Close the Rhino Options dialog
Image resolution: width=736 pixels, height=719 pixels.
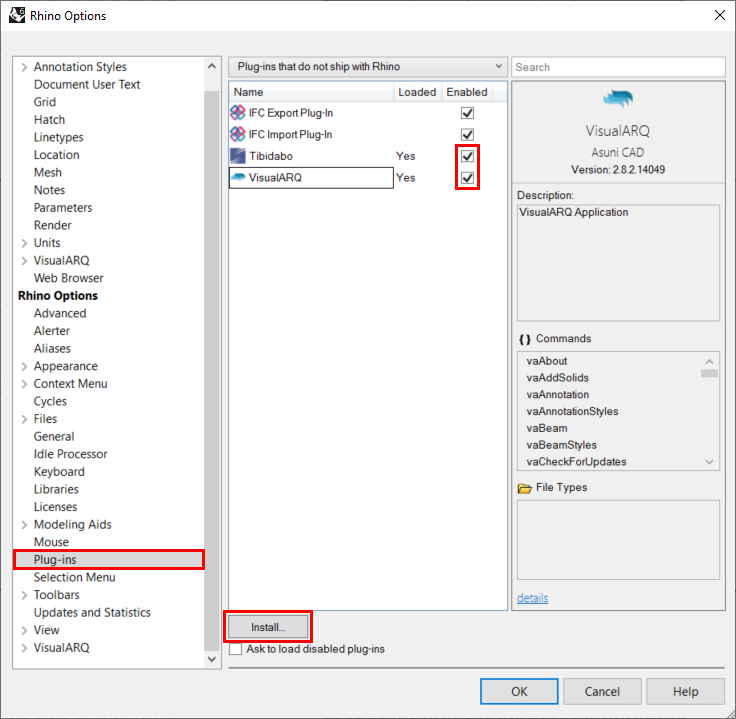(x=720, y=15)
